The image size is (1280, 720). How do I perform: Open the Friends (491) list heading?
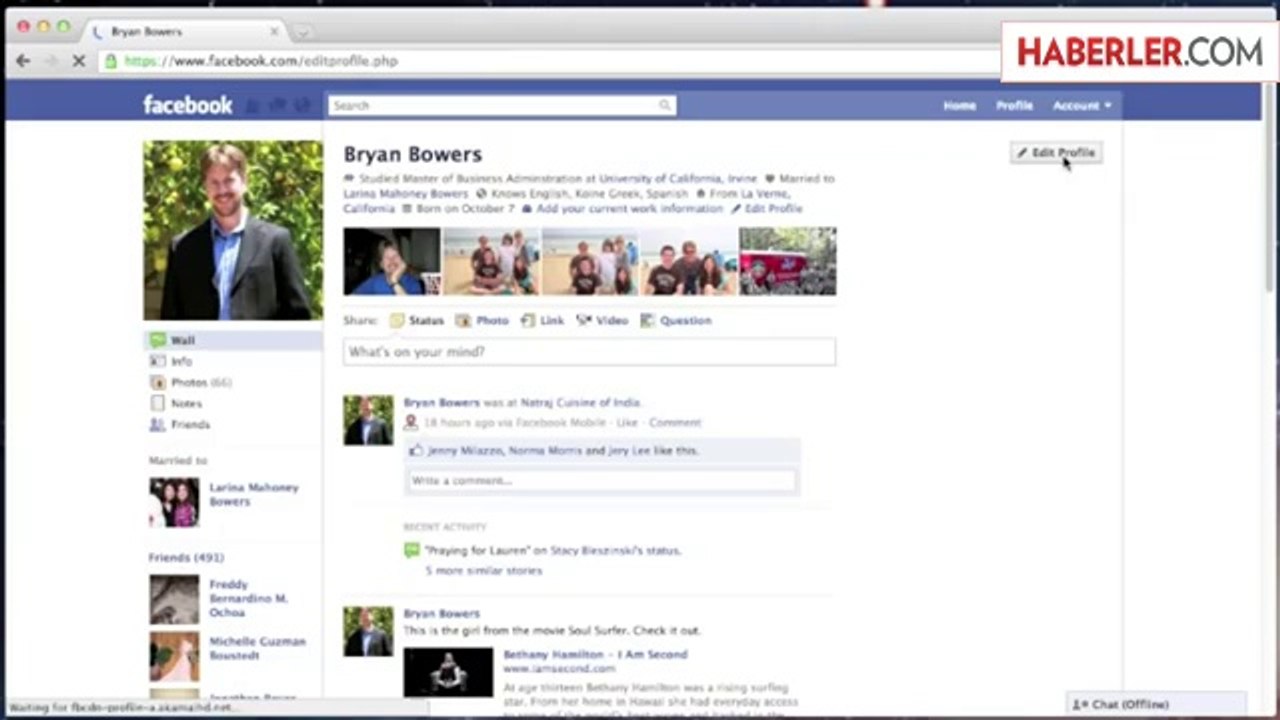pyautogui.click(x=186, y=557)
